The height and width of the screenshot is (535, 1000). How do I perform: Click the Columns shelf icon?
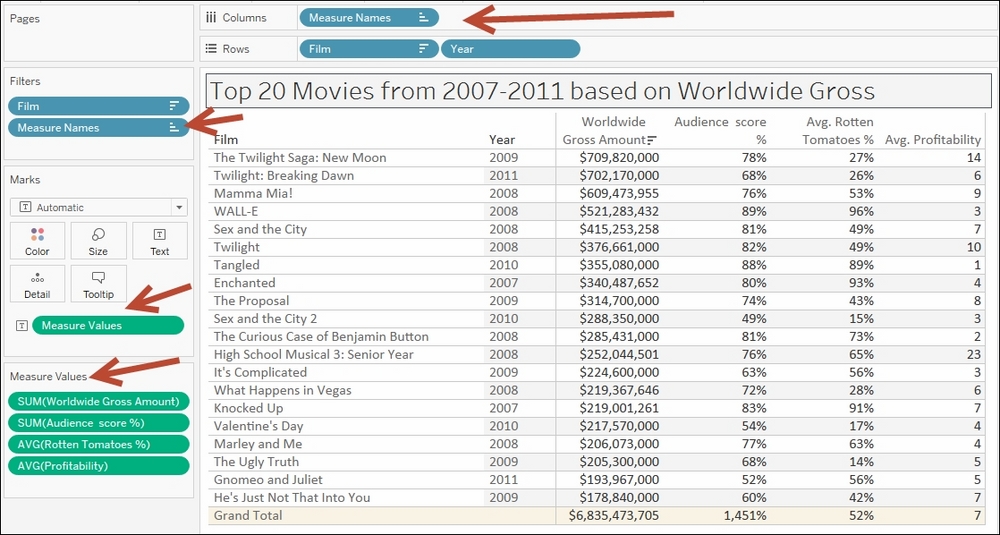point(211,18)
